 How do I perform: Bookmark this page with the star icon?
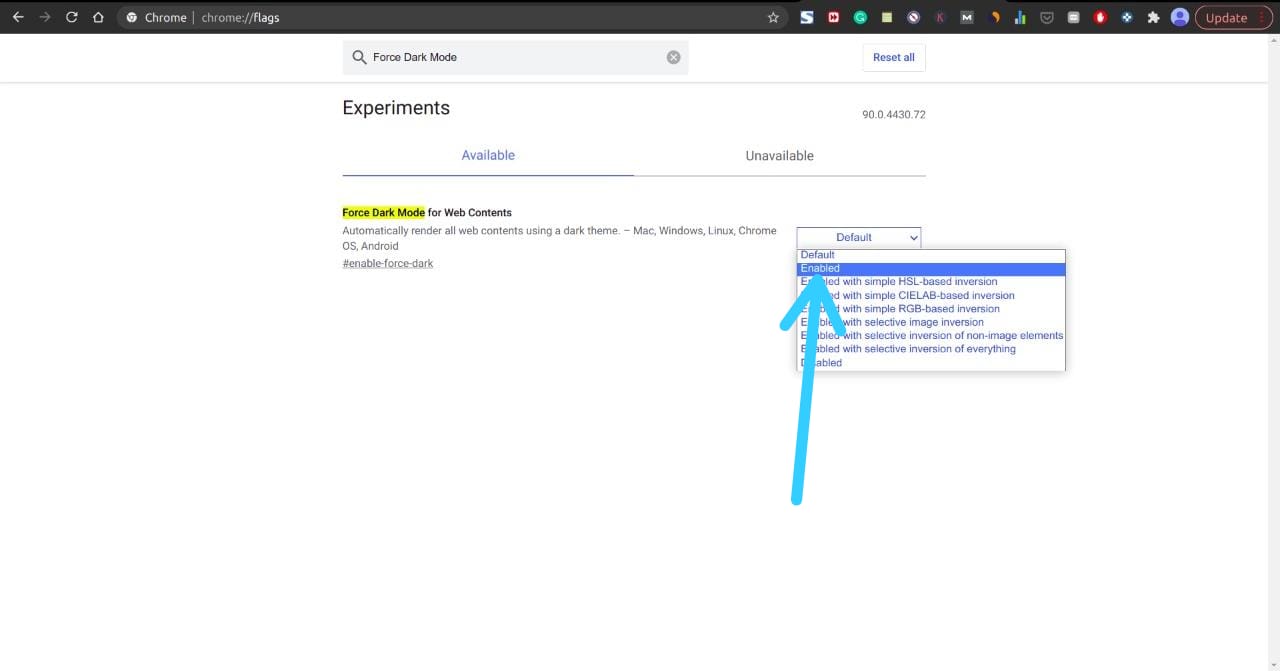pyautogui.click(x=773, y=17)
